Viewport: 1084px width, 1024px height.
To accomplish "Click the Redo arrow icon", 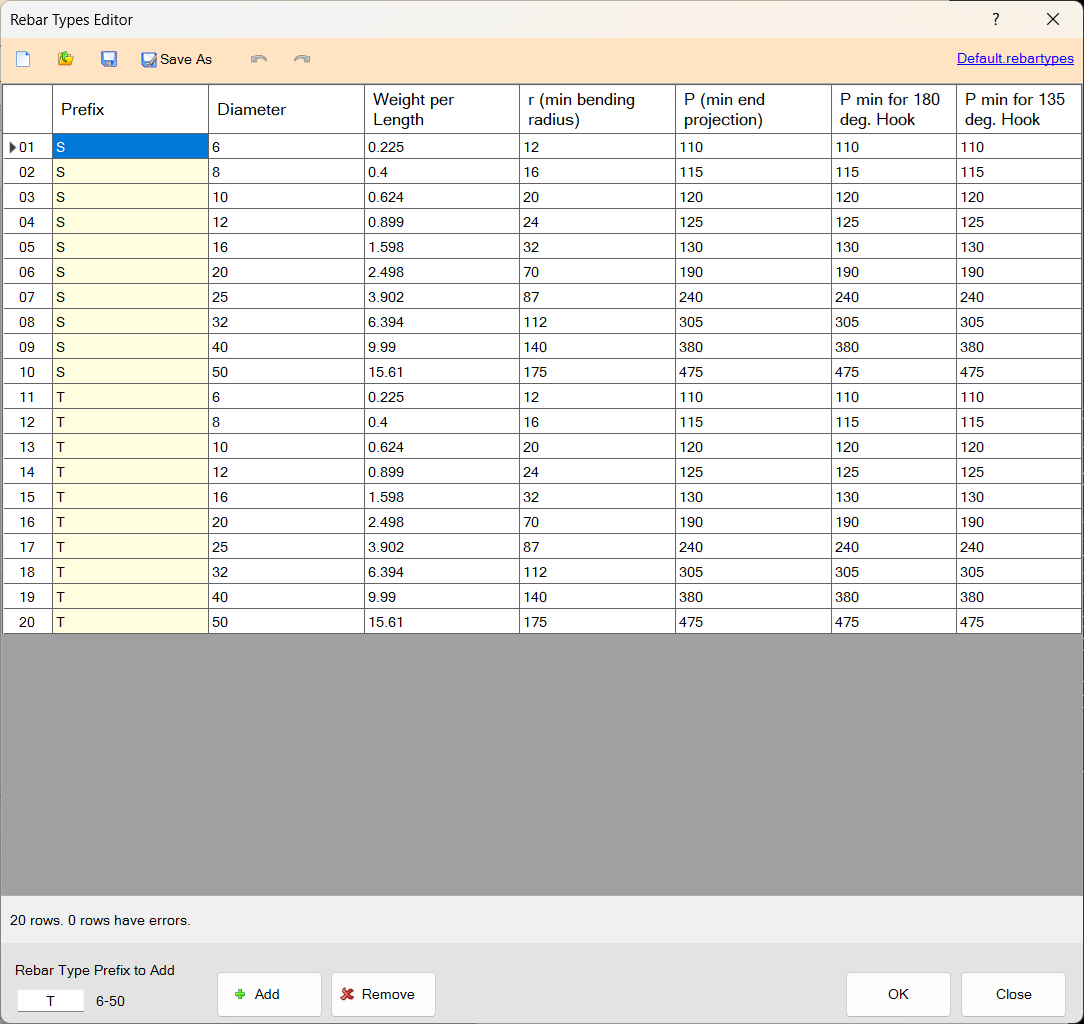I will coord(302,59).
